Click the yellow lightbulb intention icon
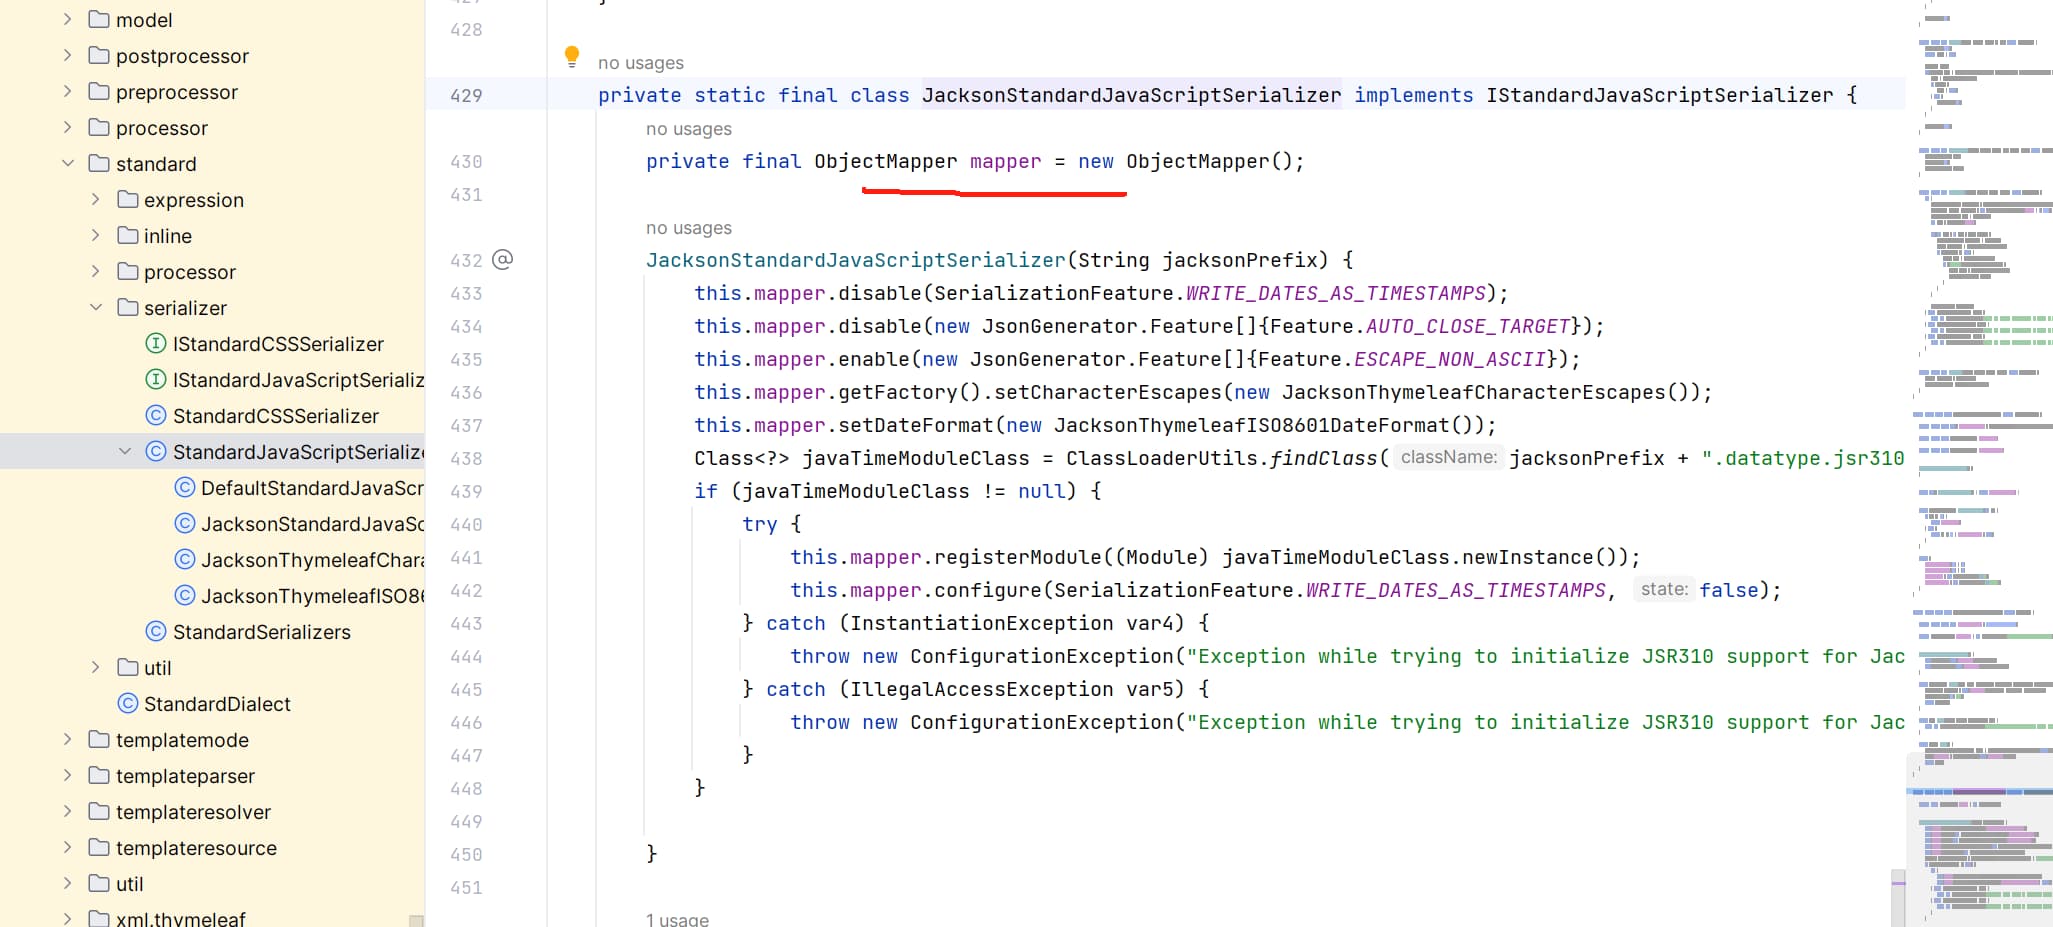Image resolution: width=2053 pixels, height=927 pixels. (572, 56)
